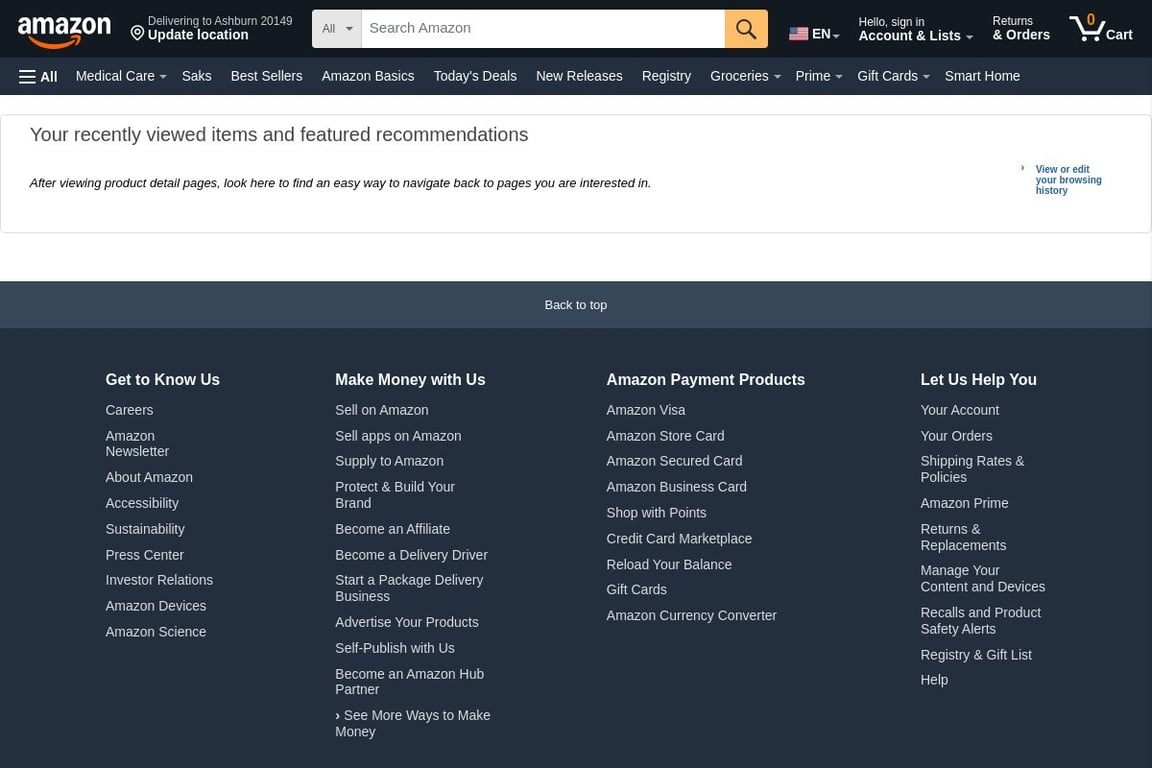Image resolution: width=1152 pixels, height=768 pixels.
Task: Open Shop with Points link
Action: click(x=656, y=513)
